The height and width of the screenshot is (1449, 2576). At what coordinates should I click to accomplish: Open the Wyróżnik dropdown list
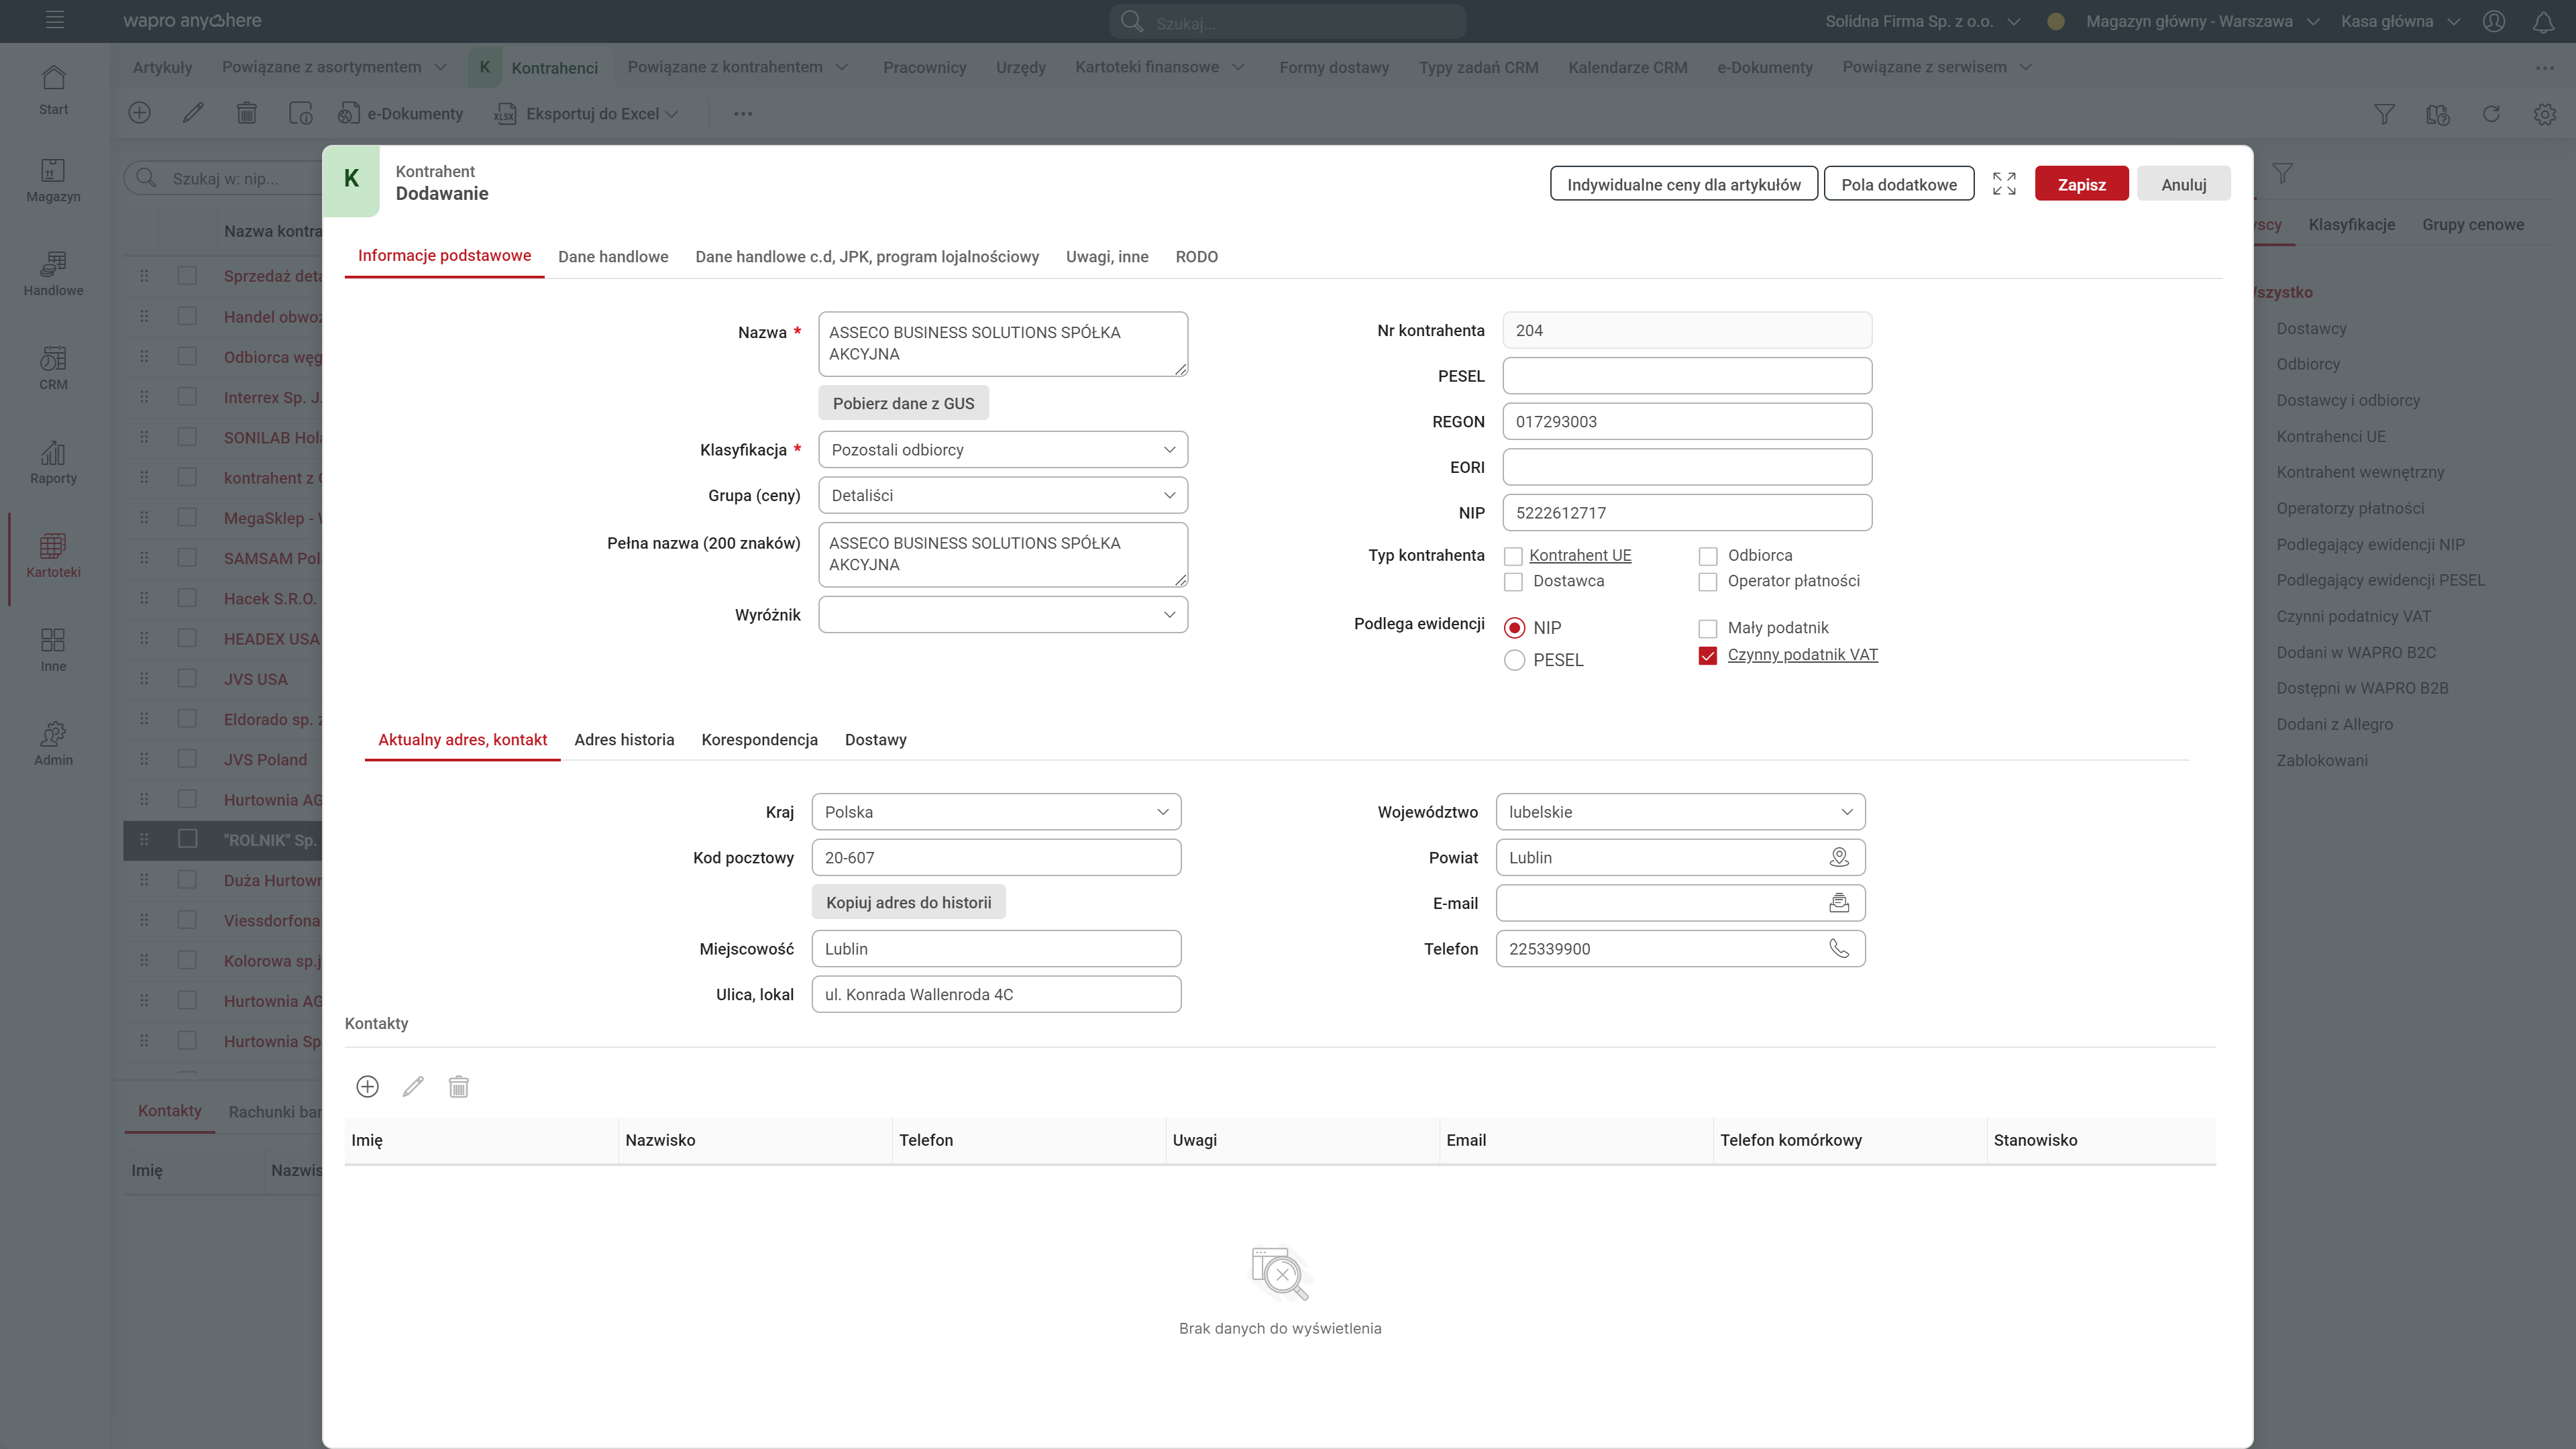(1002, 615)
